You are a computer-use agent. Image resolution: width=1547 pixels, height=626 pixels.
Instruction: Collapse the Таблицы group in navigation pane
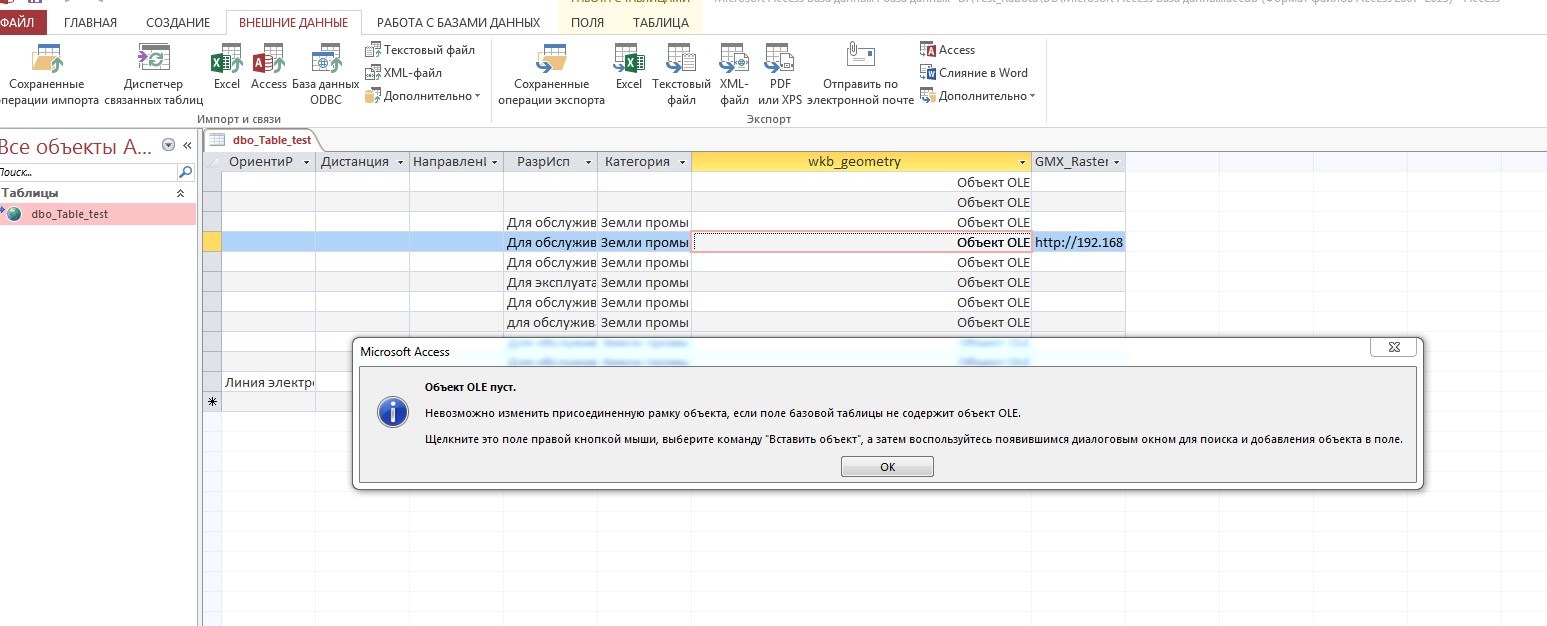click(x=180, y=193)
